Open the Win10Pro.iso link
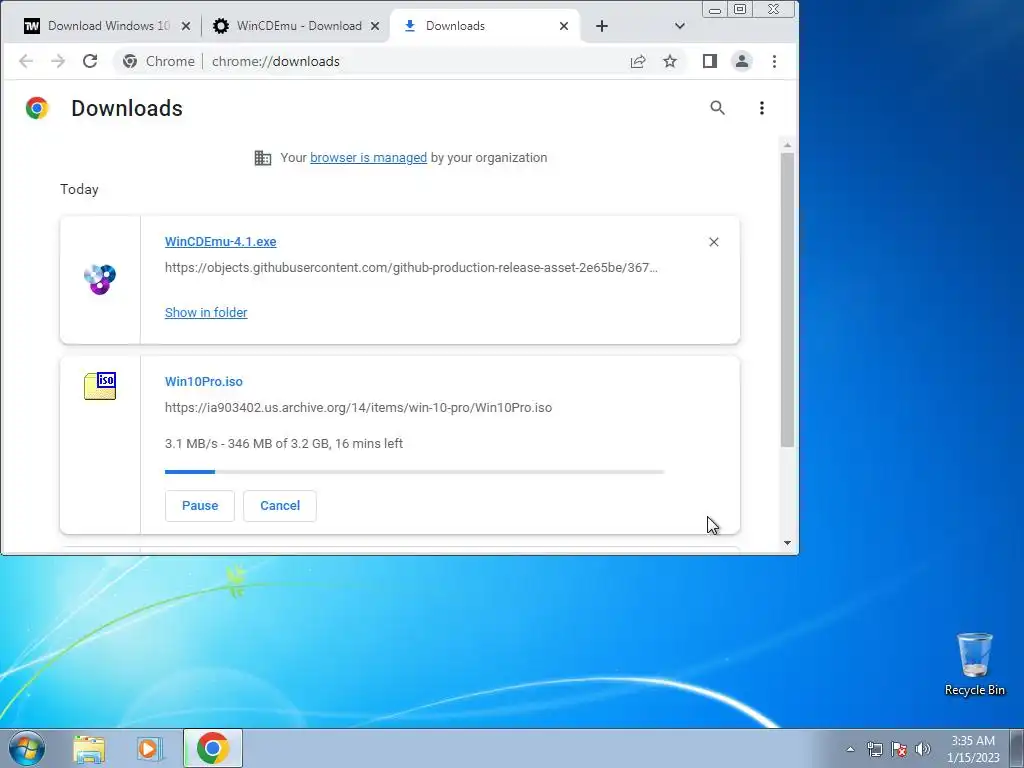 [204, 381]
